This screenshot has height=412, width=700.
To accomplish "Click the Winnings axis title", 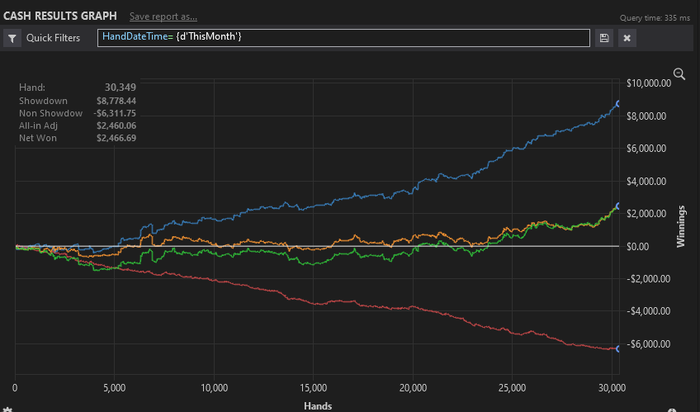I will coord(680,226).
